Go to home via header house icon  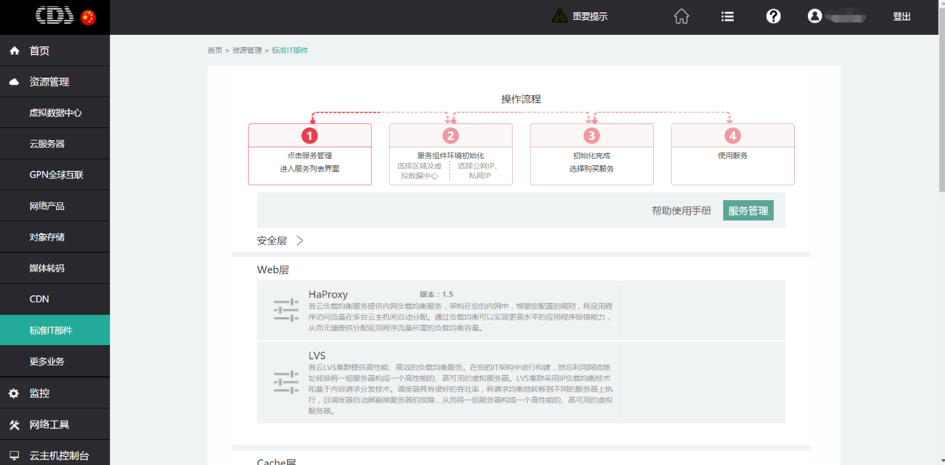pos(681,17)
